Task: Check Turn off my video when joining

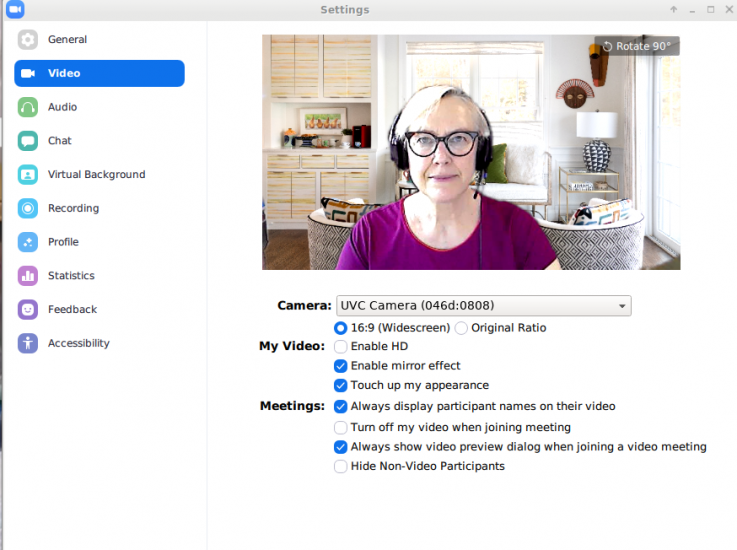Action: (x=341, y=427)
